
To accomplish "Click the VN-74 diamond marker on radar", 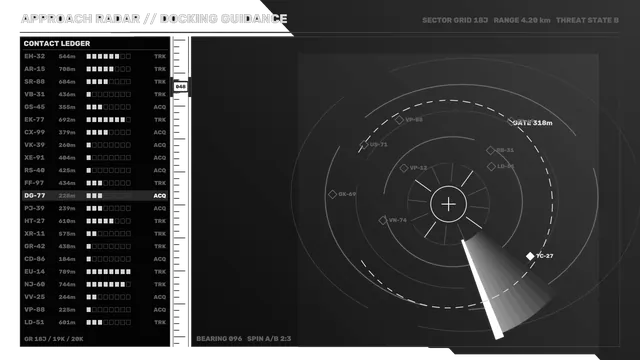I will click(x=382, y=220).
